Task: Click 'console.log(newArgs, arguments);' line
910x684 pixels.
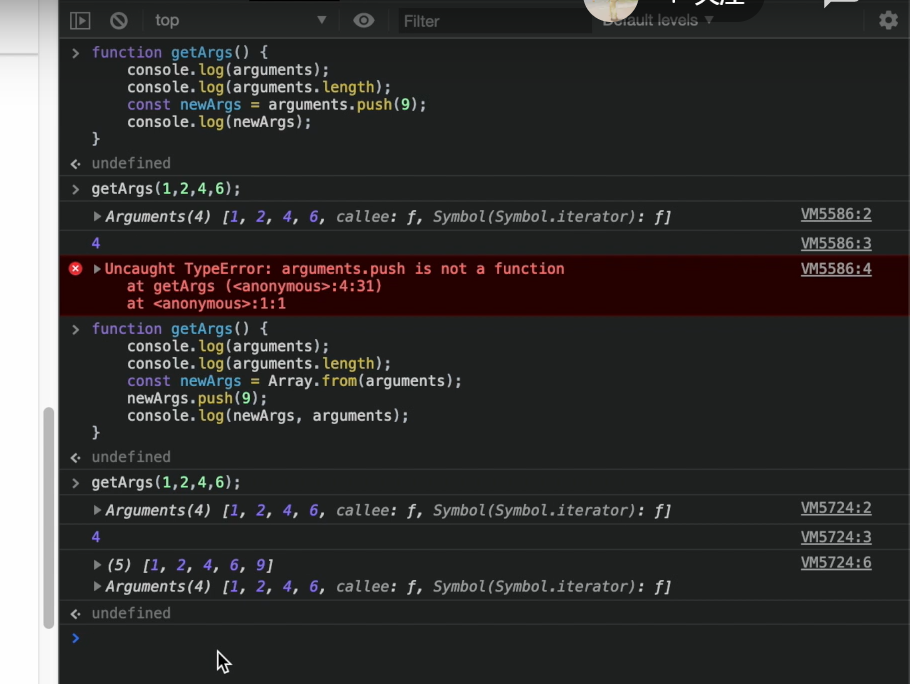Action: point(268,416)
